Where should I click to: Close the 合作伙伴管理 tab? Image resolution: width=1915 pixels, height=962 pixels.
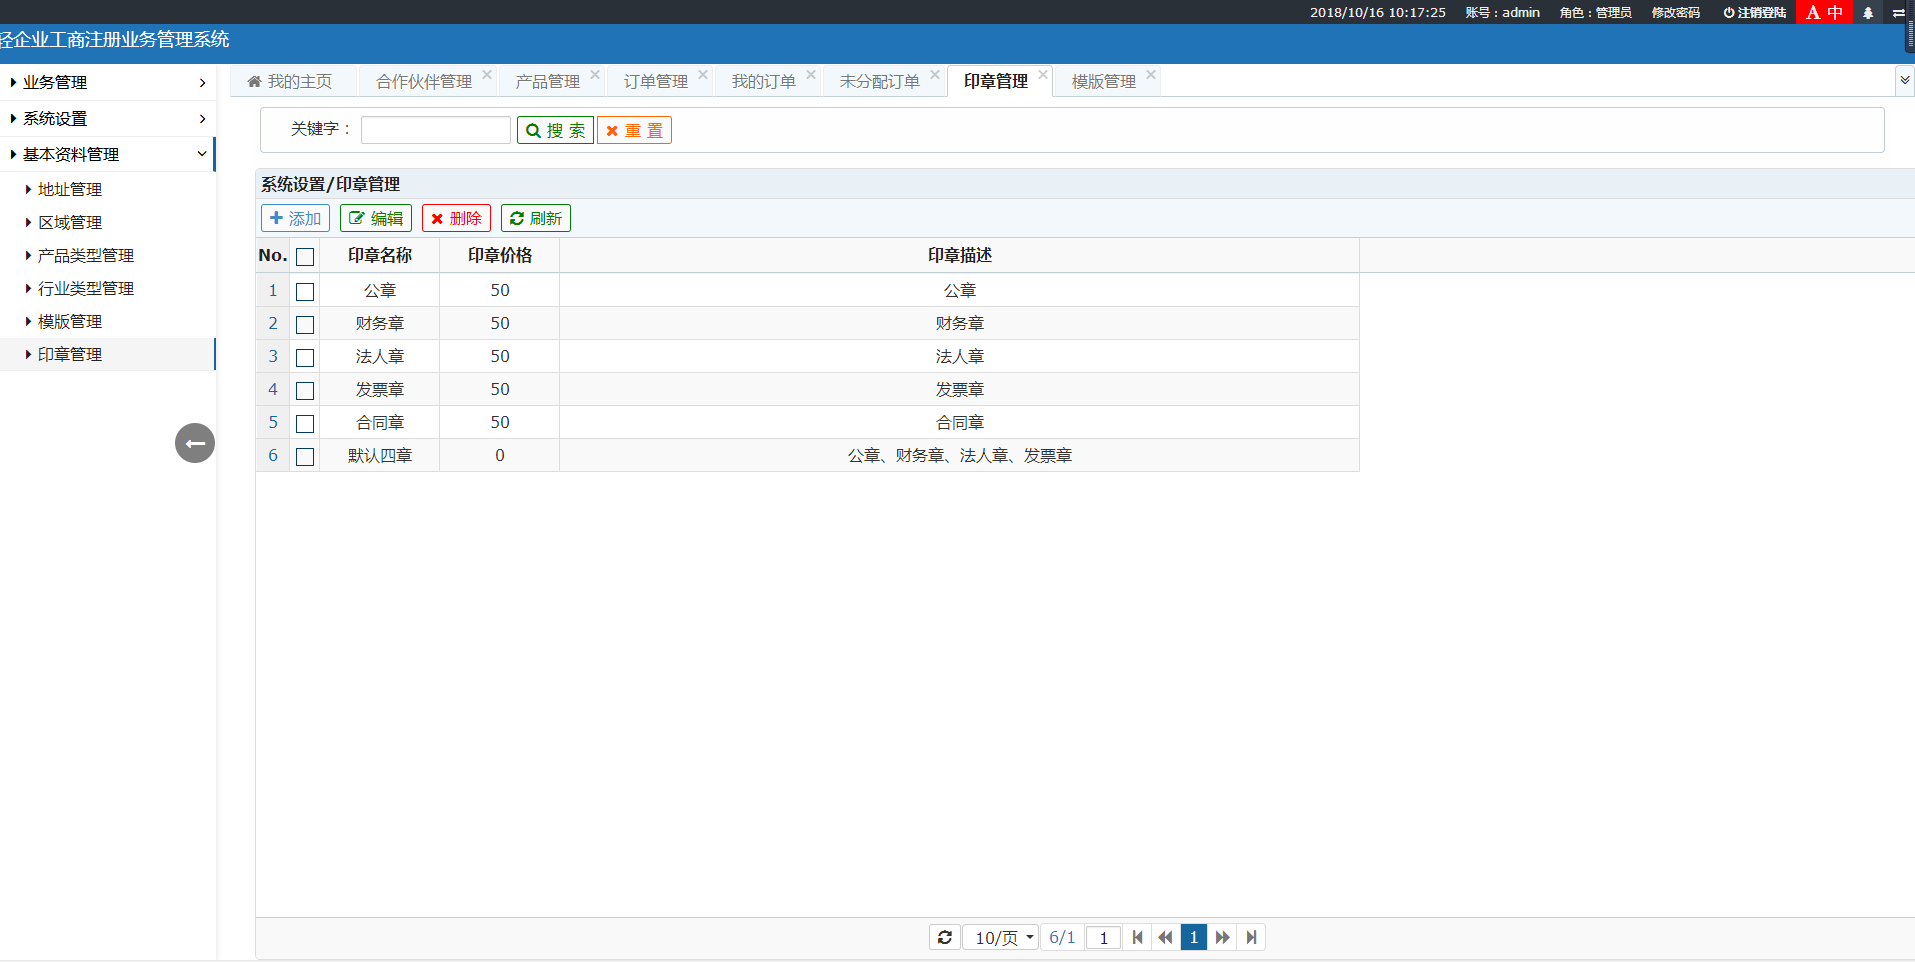487,75
